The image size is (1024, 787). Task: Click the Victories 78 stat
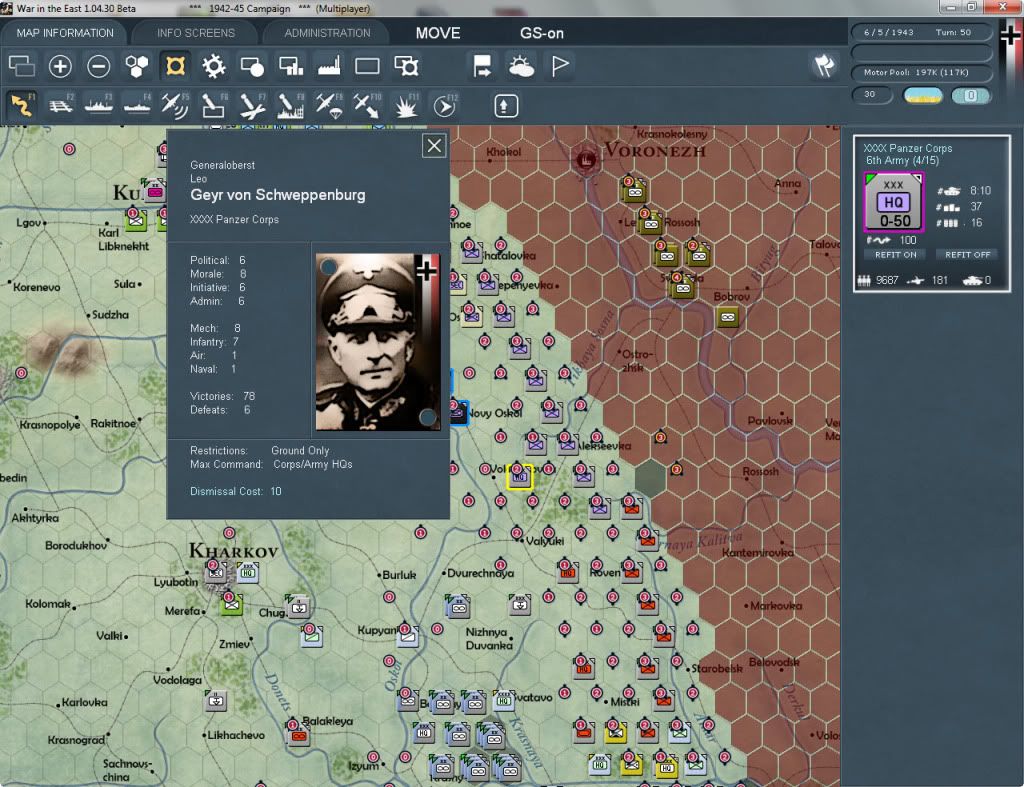point(222,396)
